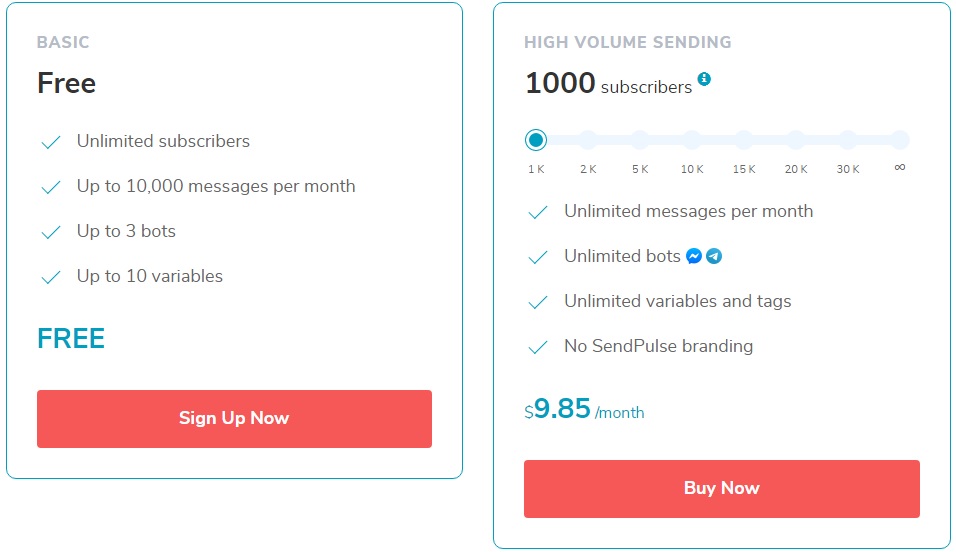956x552 pixels.
Task: Click the checkmark beside Up to 3 bots
Action: pyautogui.click(x=51, y=232)
